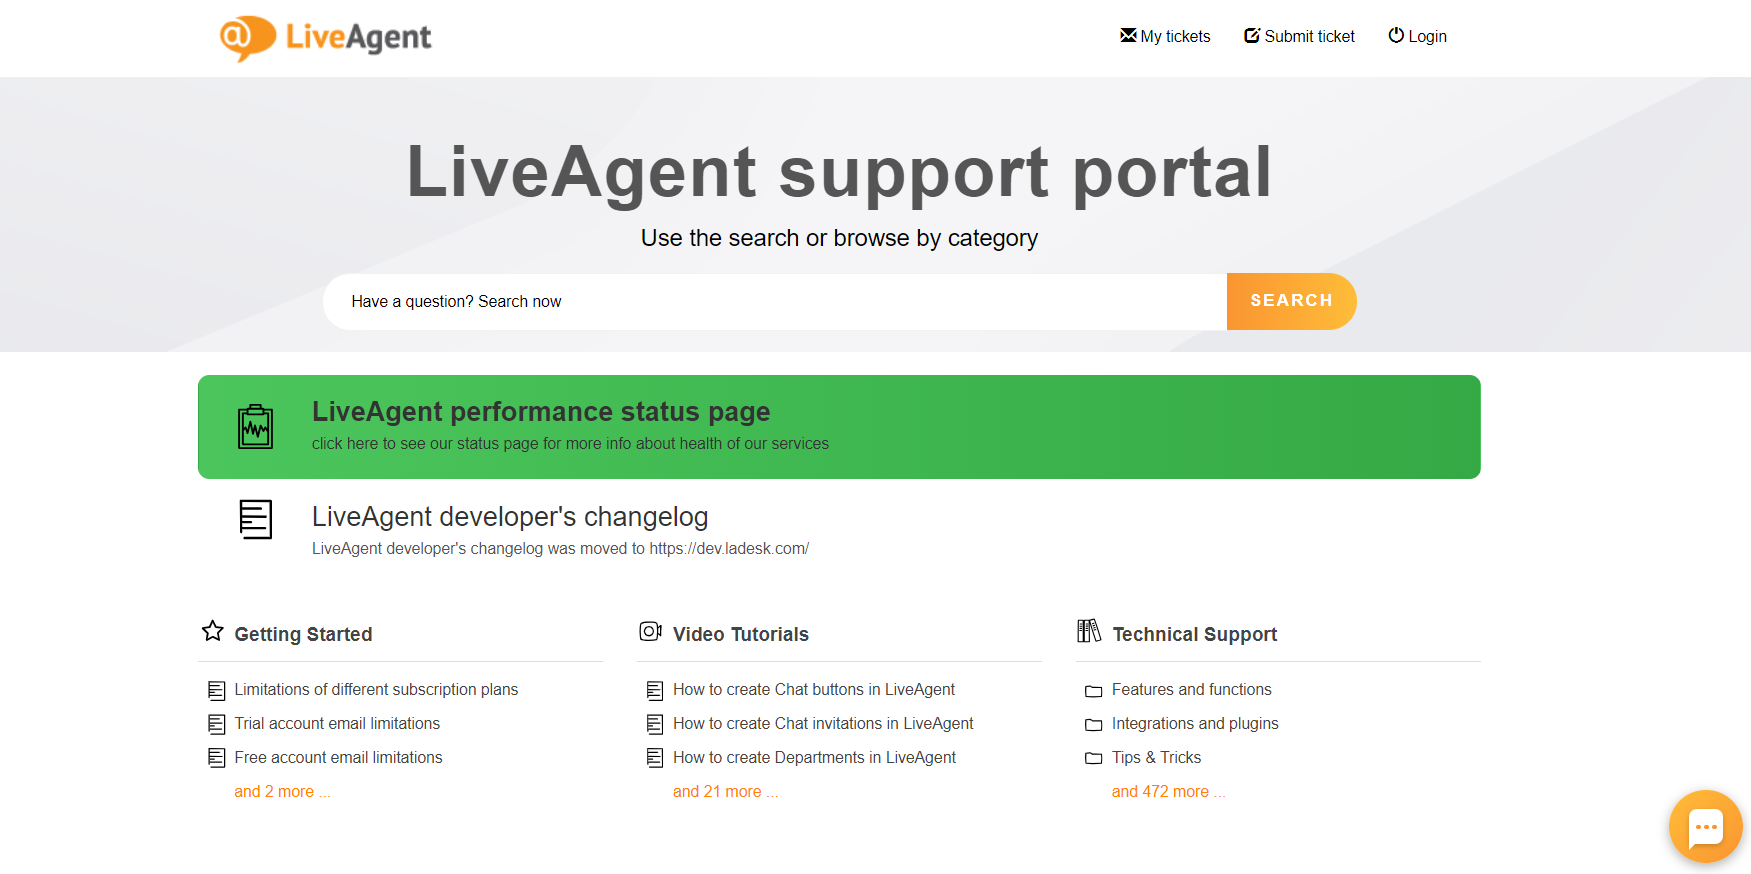This screenshot has width=1751, height=874.
Task: Open 'Trial account email limitations' article
Action: (337, 723)
